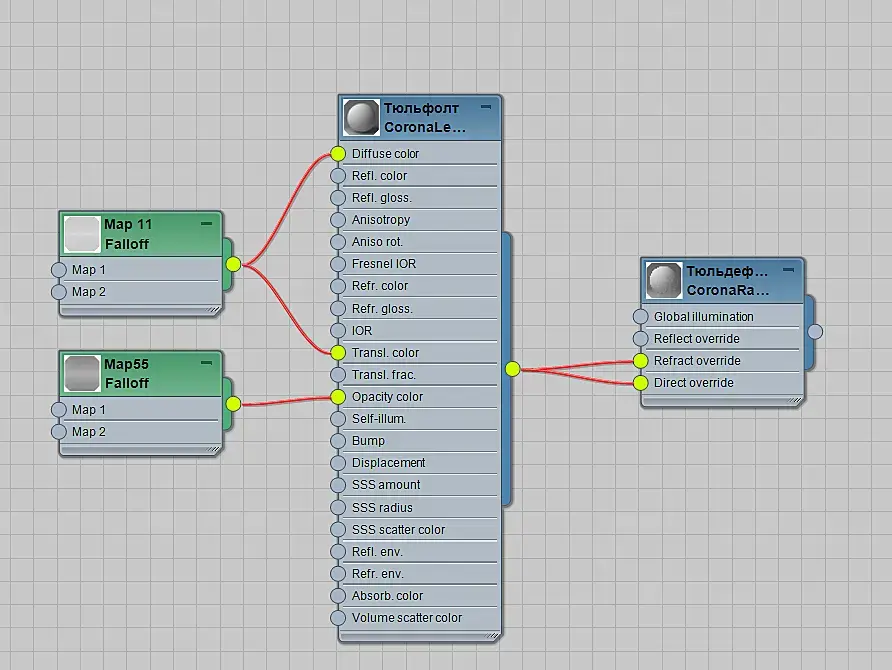892x670 pixels.
Task: Click the IOR input socket
Action: point(338,330)
